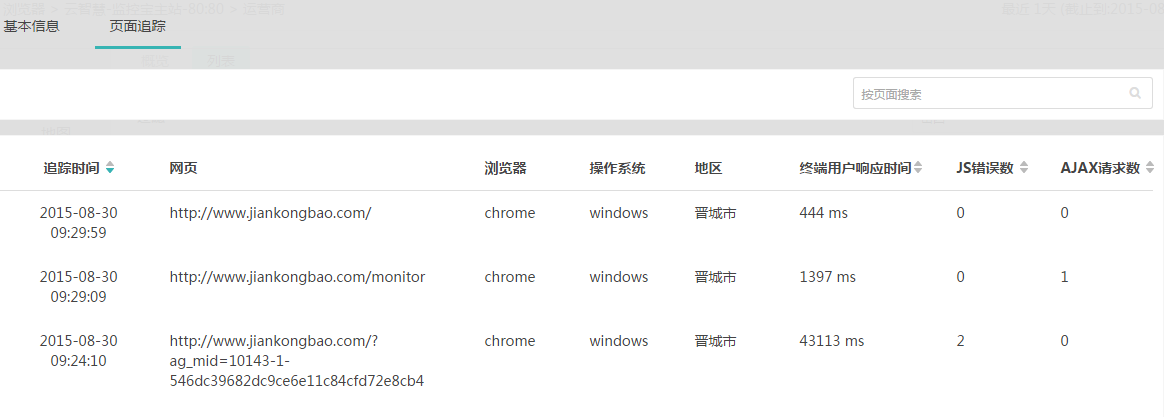Click the 网页 column header
Screen dimensions: 1164x417
tap(183, 168)
